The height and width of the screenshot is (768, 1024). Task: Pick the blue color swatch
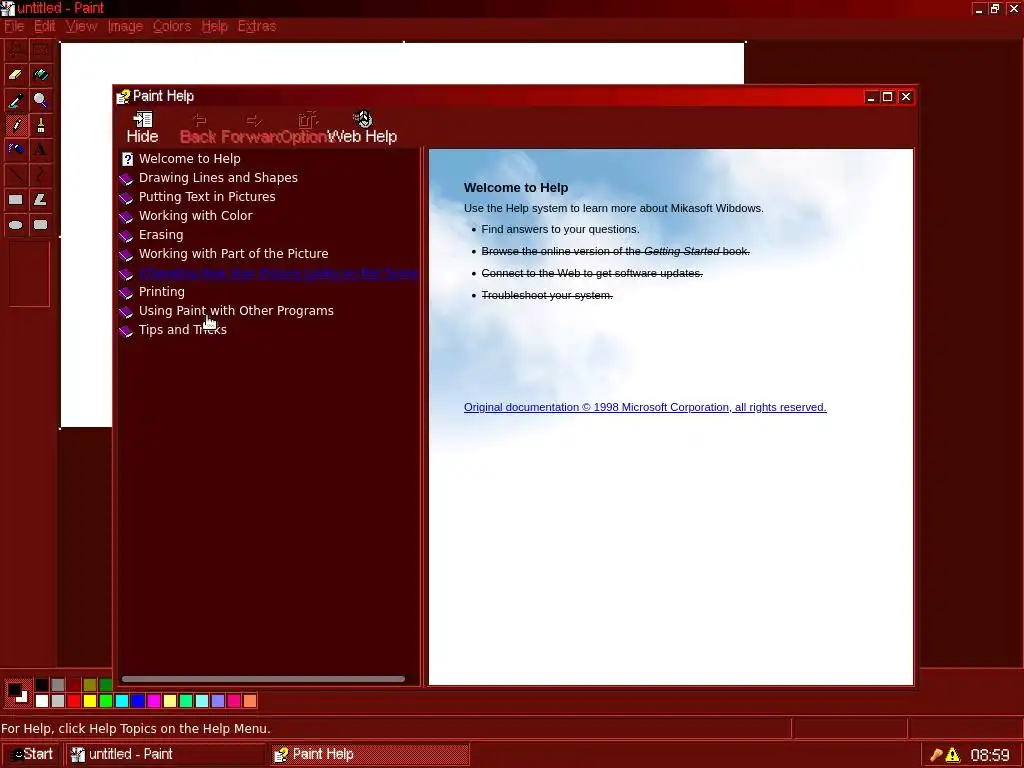137,701
